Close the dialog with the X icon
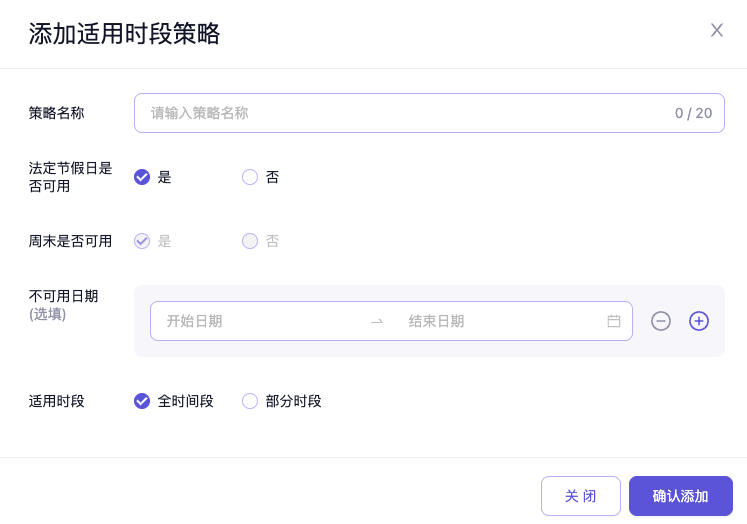Screen dimensions: 747x524 click(x=717, y=30)
